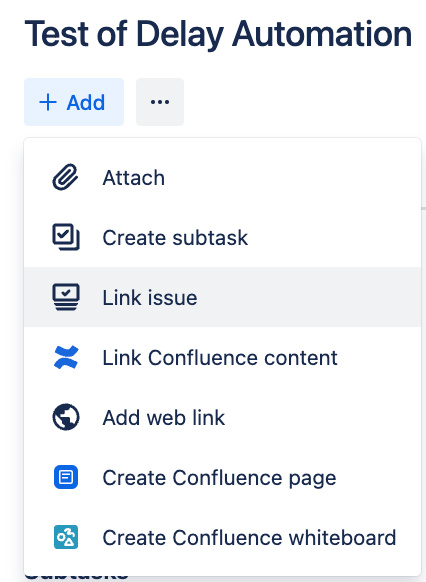Screen dimensions: 426x582
Task: Click the globe web link icon
Action: click(x=66, y=417)
